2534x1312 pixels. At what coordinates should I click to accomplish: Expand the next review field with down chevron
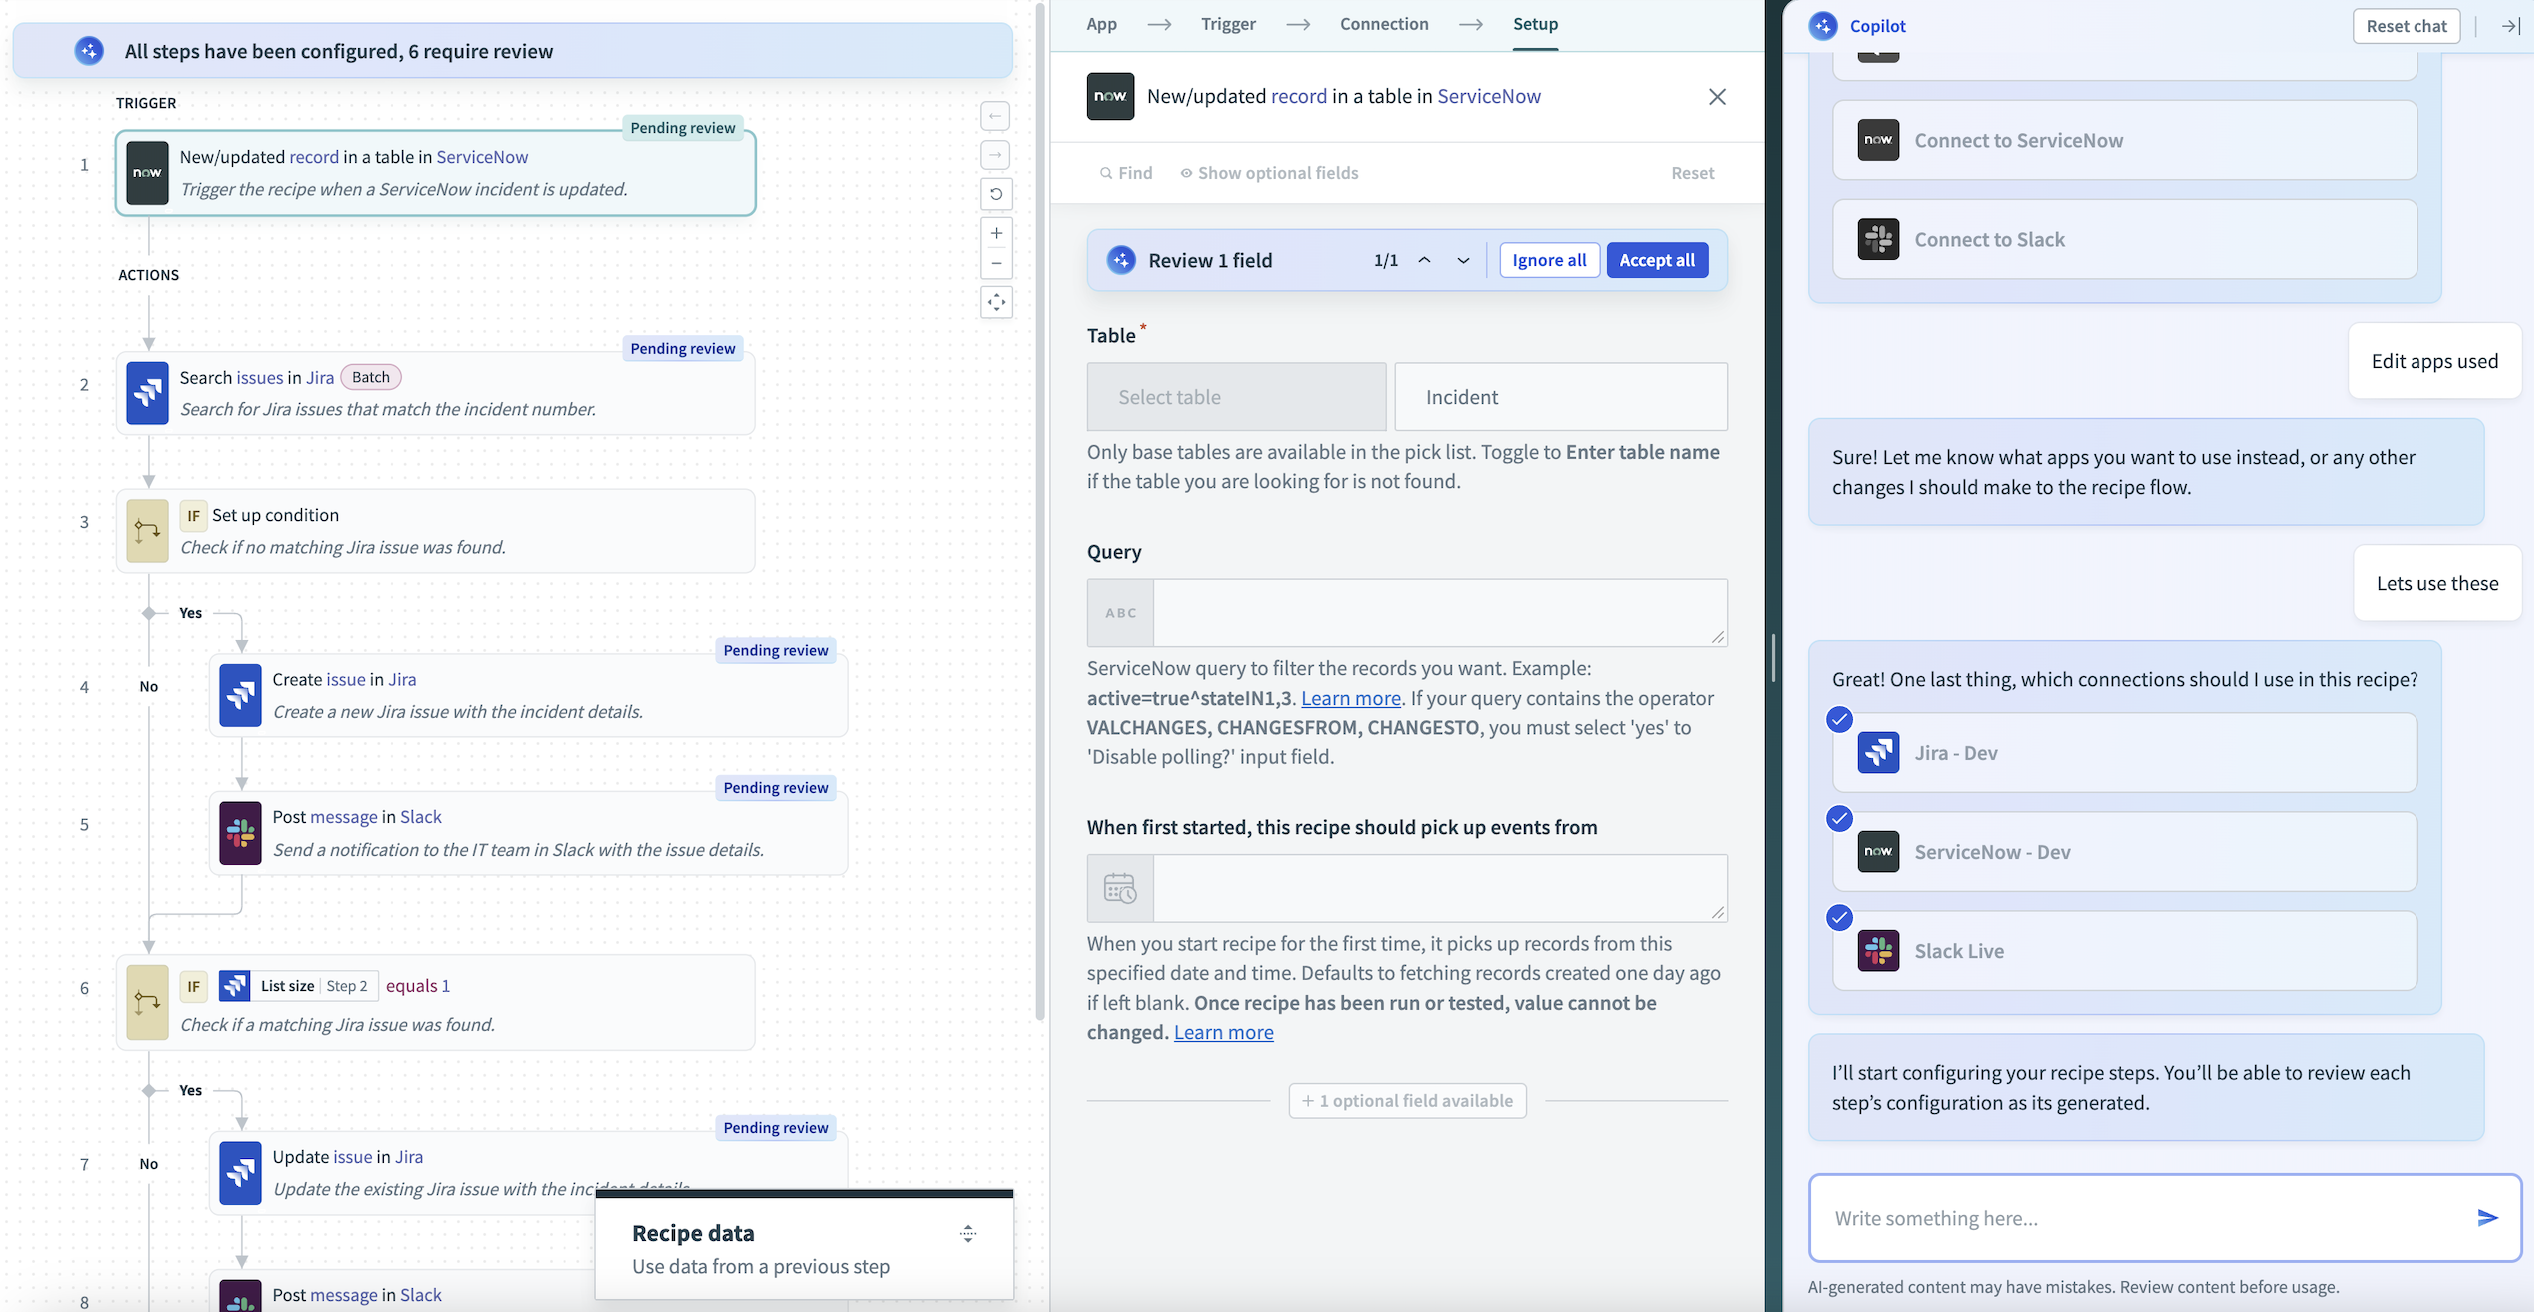coord(1462,260)
